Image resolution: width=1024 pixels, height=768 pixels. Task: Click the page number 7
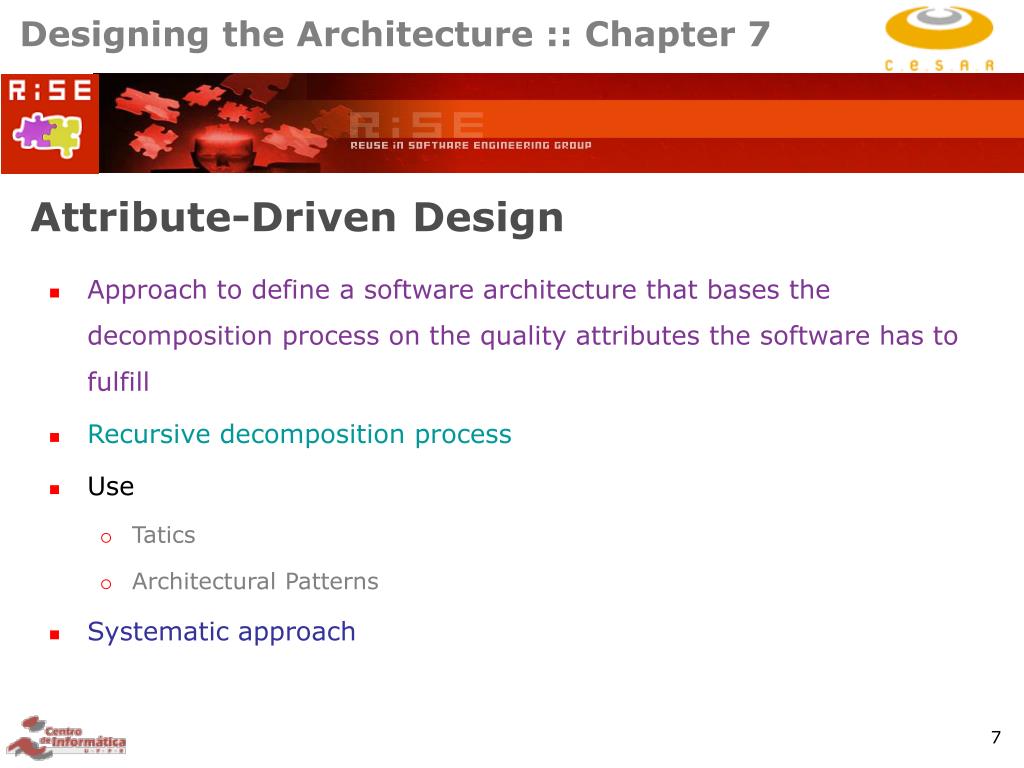[x=996, y=737]
